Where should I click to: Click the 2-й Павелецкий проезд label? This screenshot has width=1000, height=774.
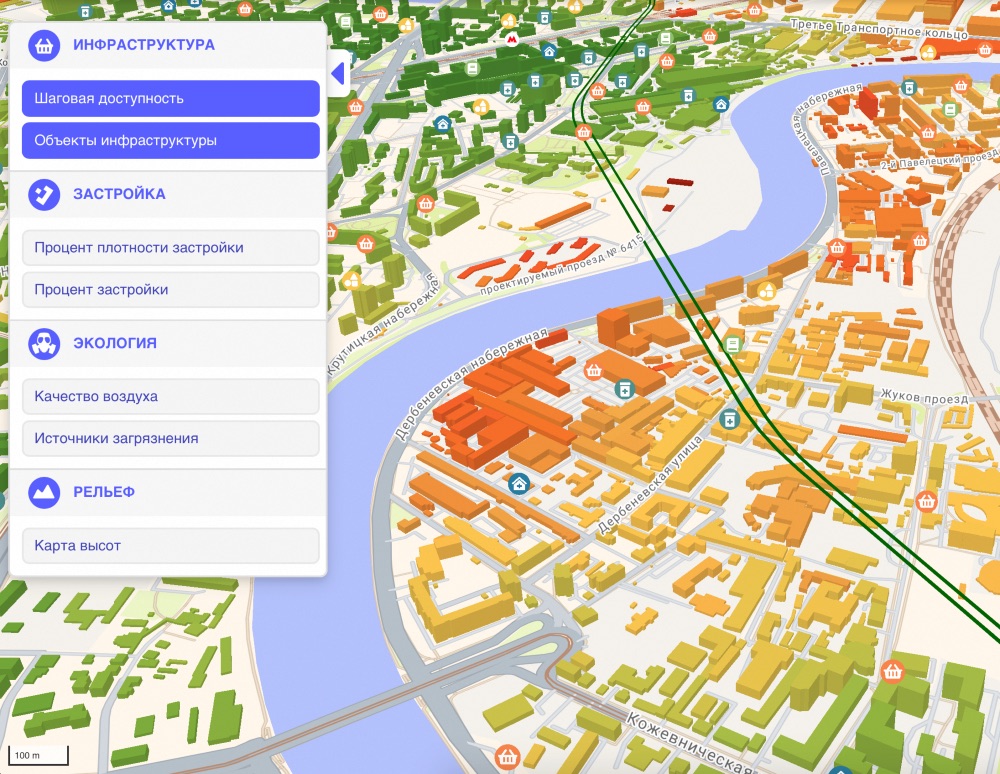tap(939, 159)
